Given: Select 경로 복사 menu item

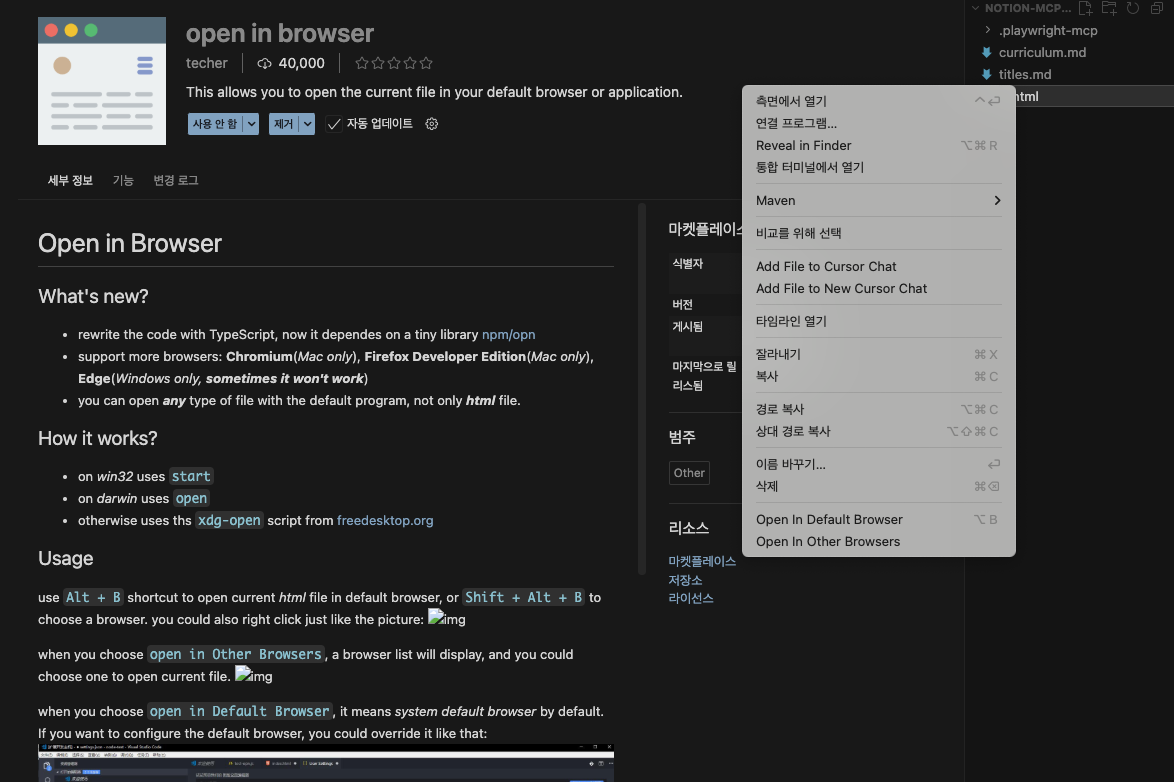Looking at the screenshot, I should (878, 409).
